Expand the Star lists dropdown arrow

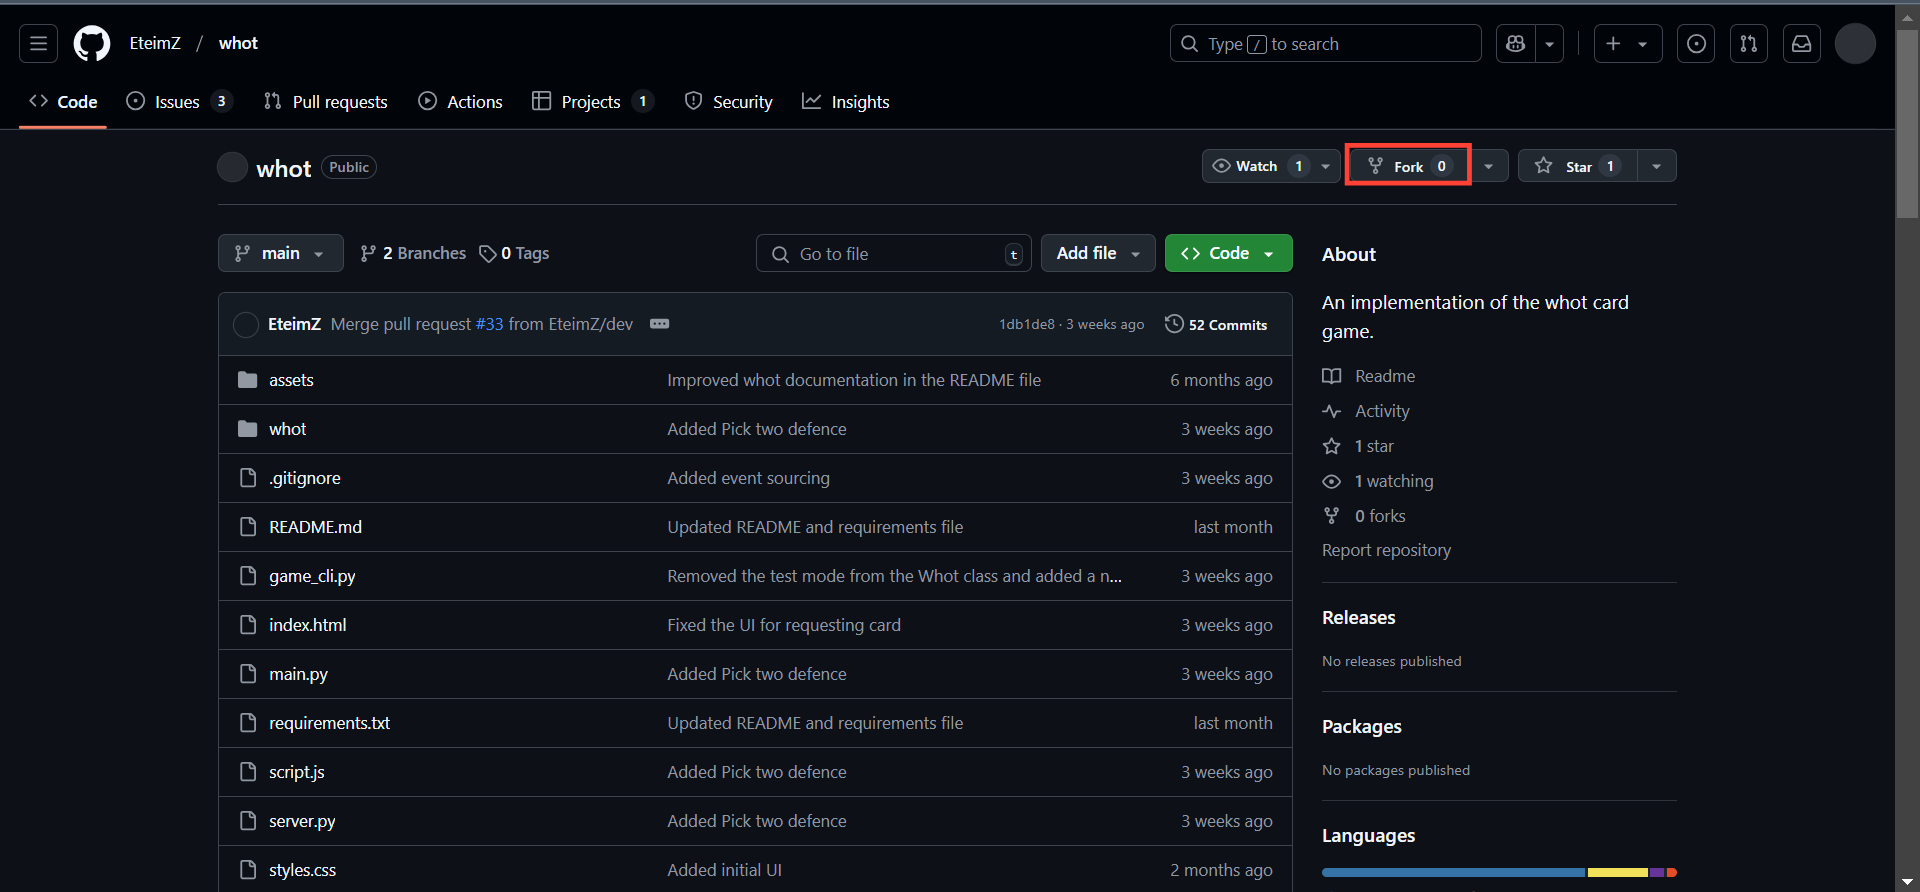[1657, 166]
